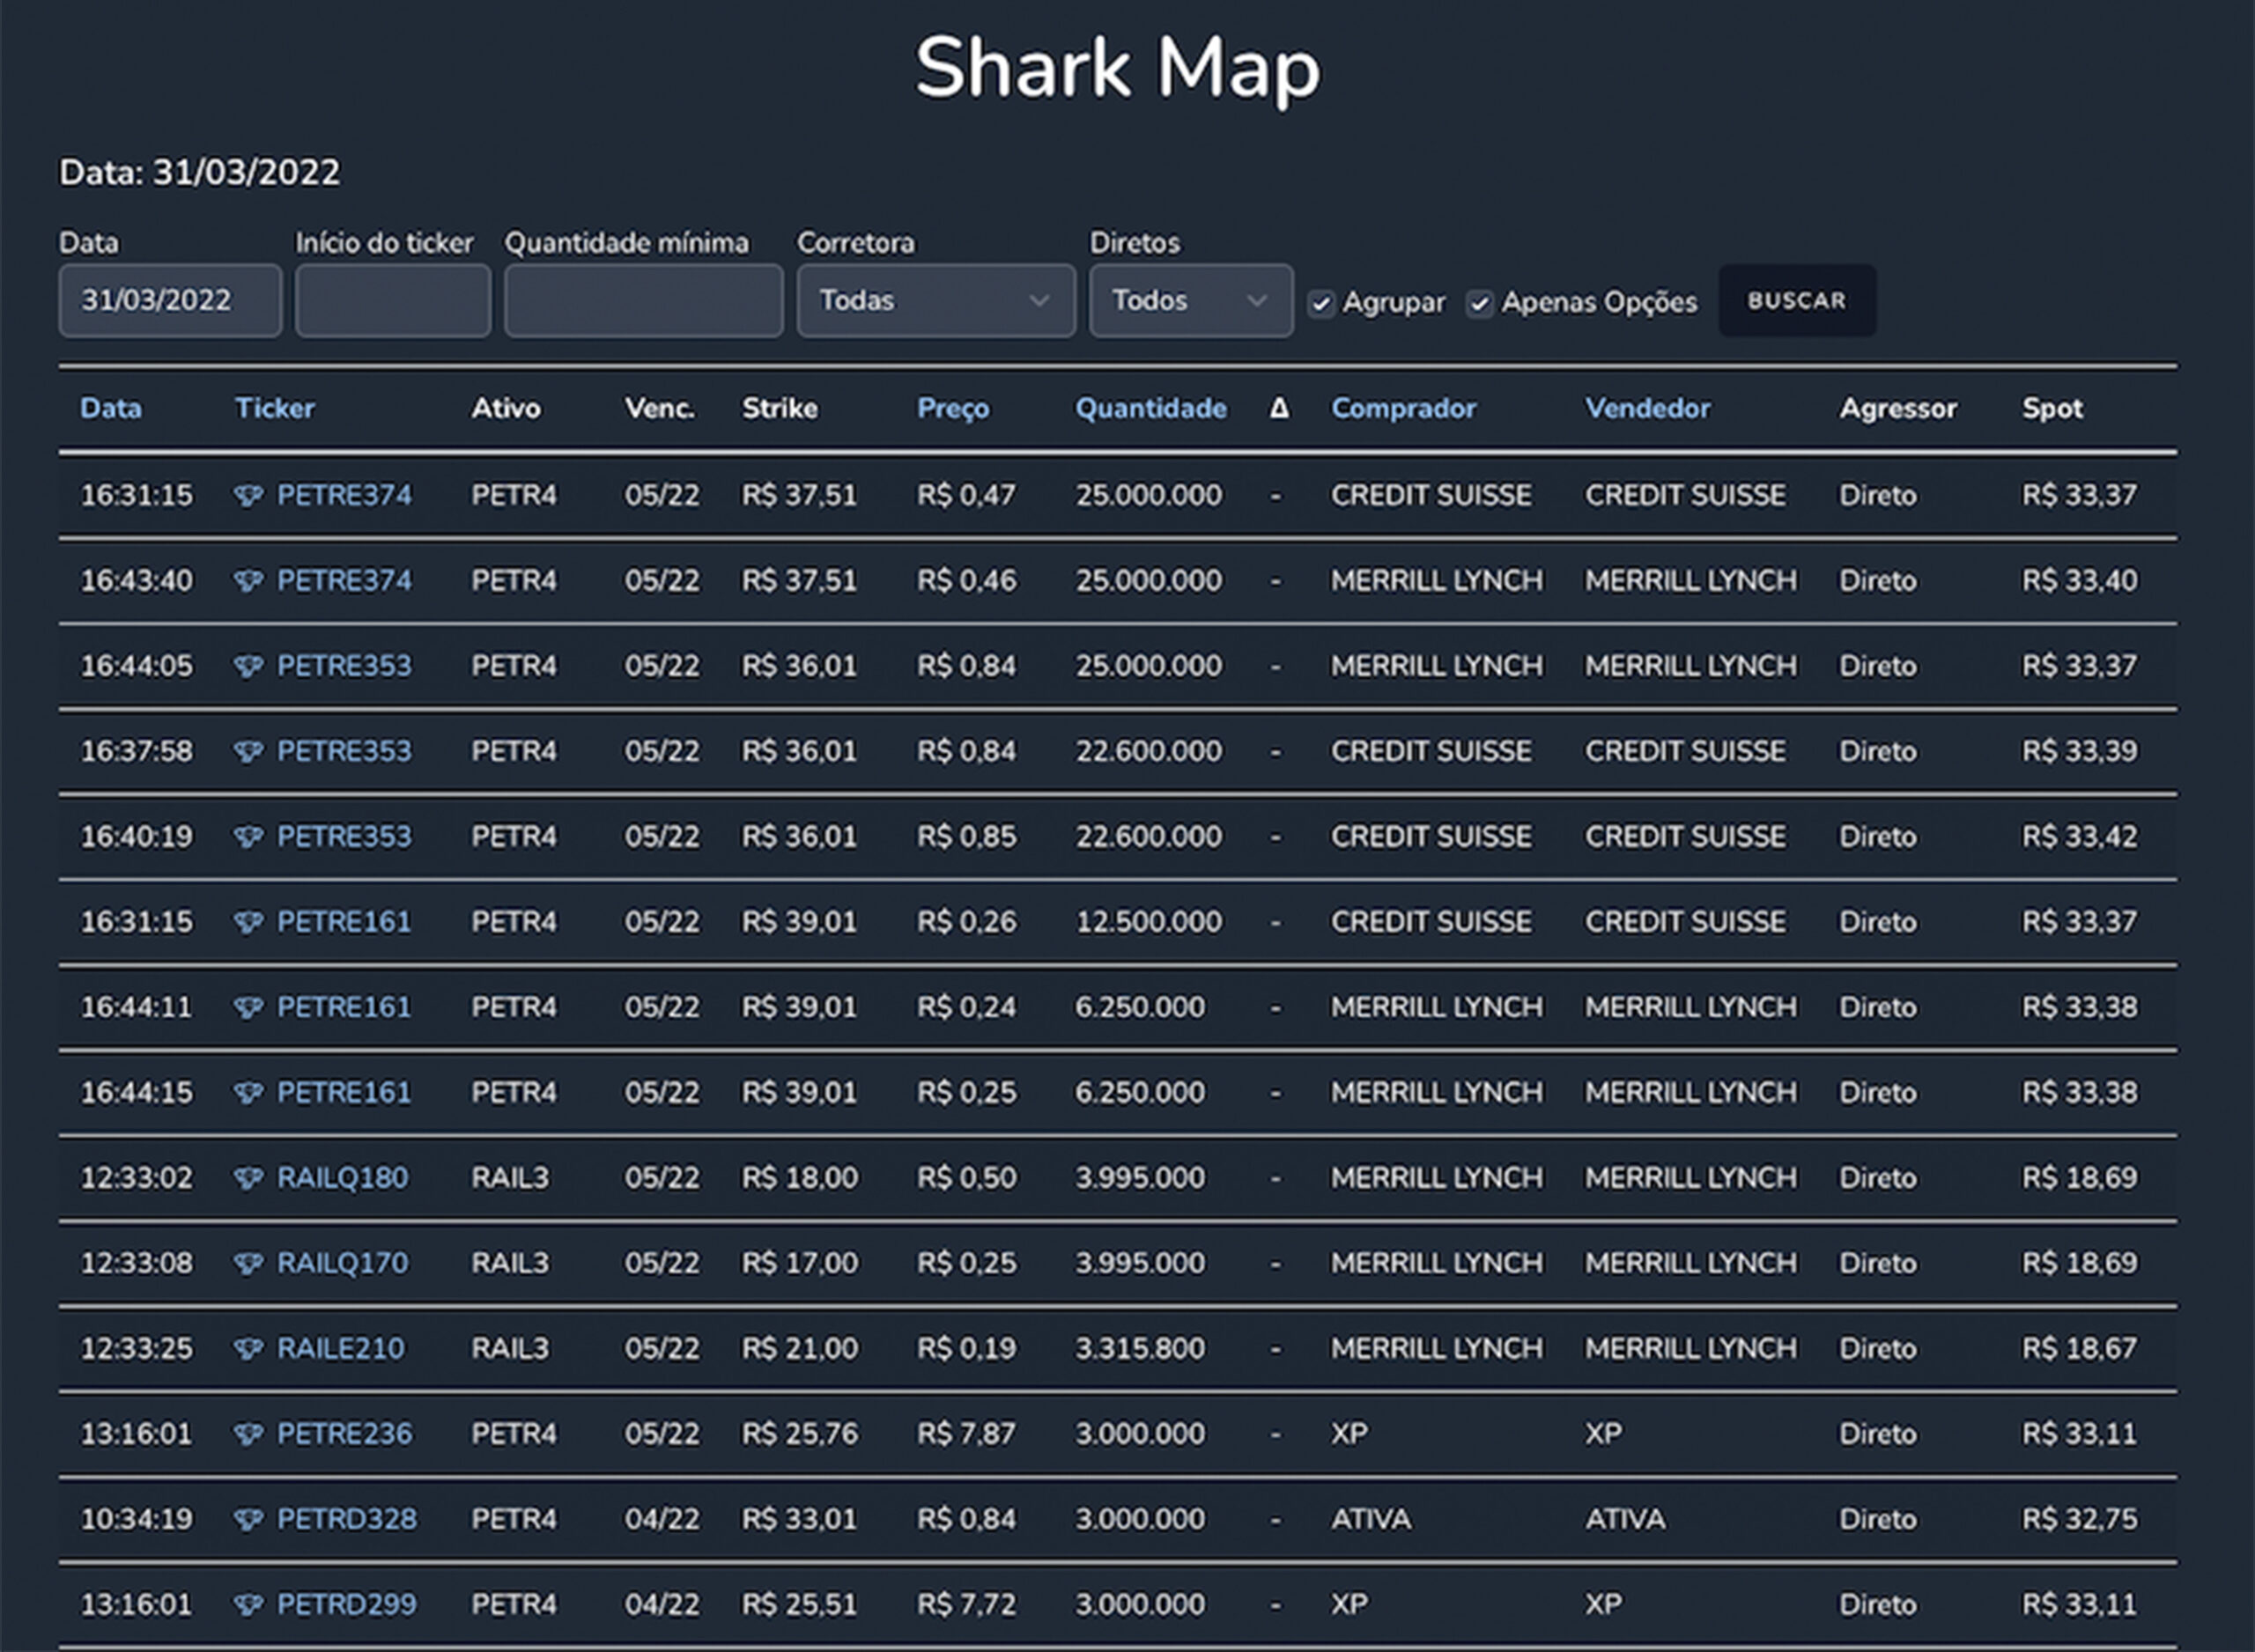Click the diamond icon beside PETRD328
2255x1652 pixels.
pyautogui.click(x=250, y=1519)
